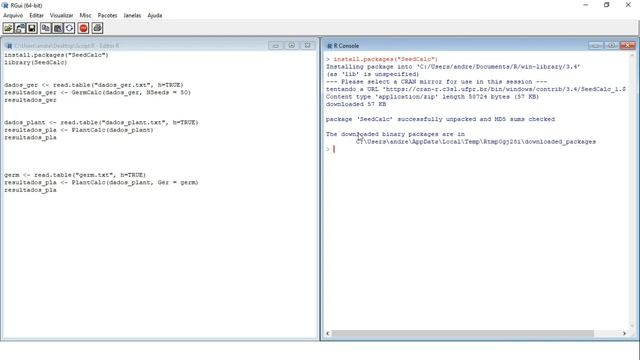Click editor line PlantCalc(dados_plant) without Ger

pos(79,130)
